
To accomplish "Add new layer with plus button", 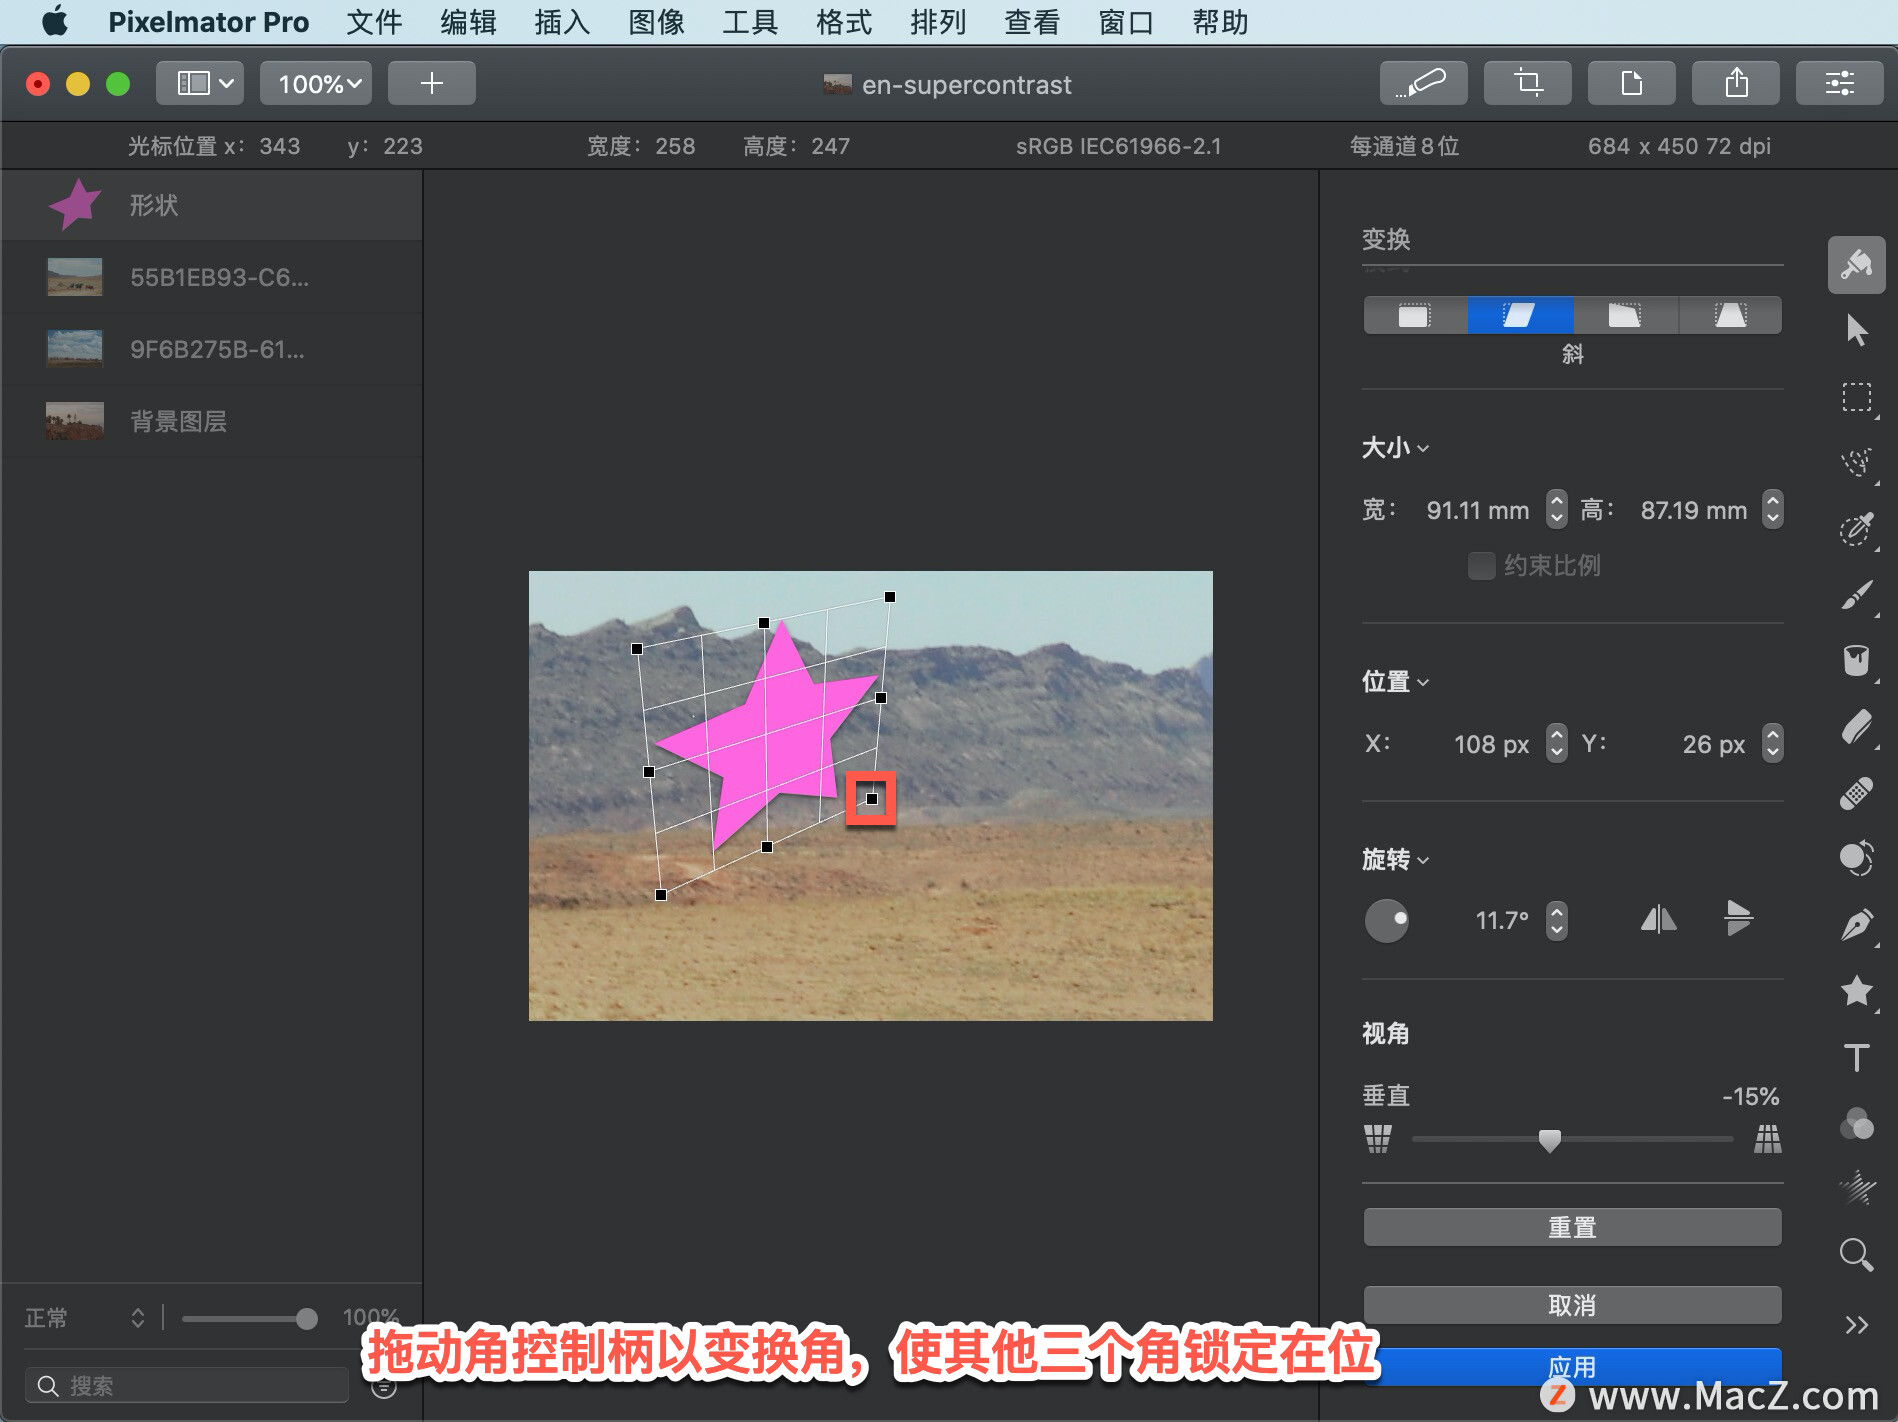I will point(431,83).
